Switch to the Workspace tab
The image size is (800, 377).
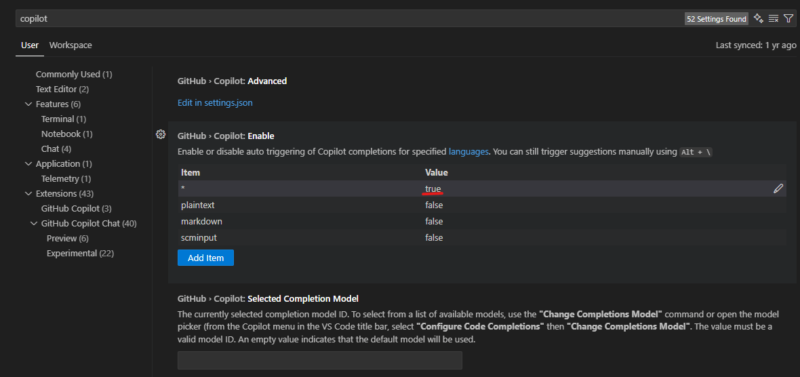point(70,45)
